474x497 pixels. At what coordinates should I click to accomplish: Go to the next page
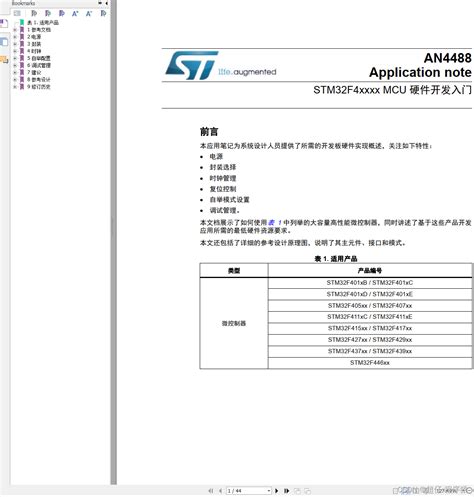click(277, 491)
